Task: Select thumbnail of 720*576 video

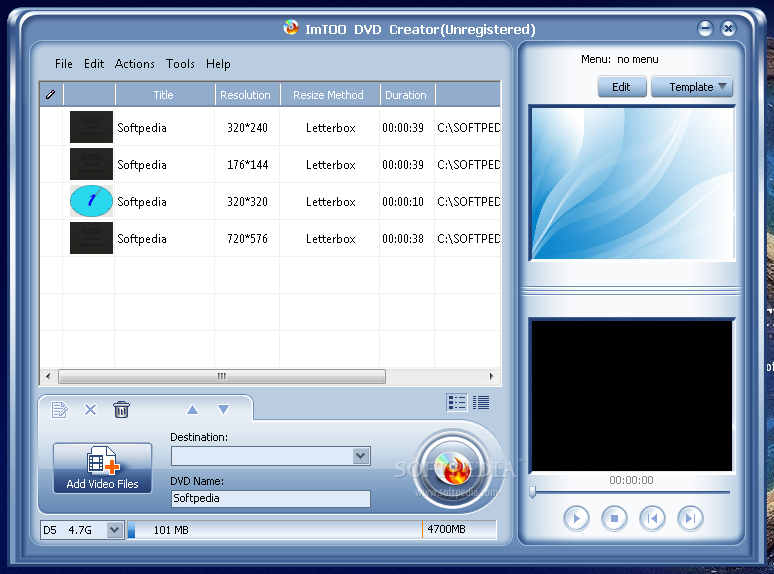Action: (91, 238)
